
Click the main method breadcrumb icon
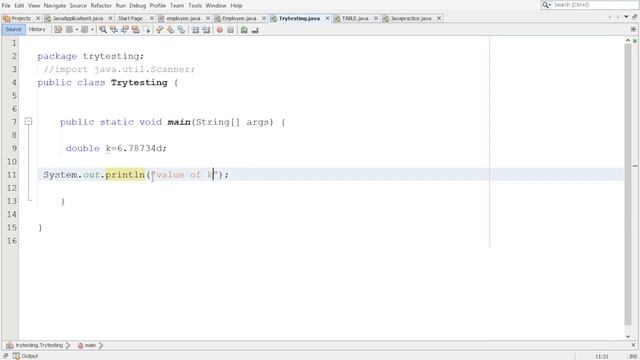pyautogui.click(x=80, y=345)
